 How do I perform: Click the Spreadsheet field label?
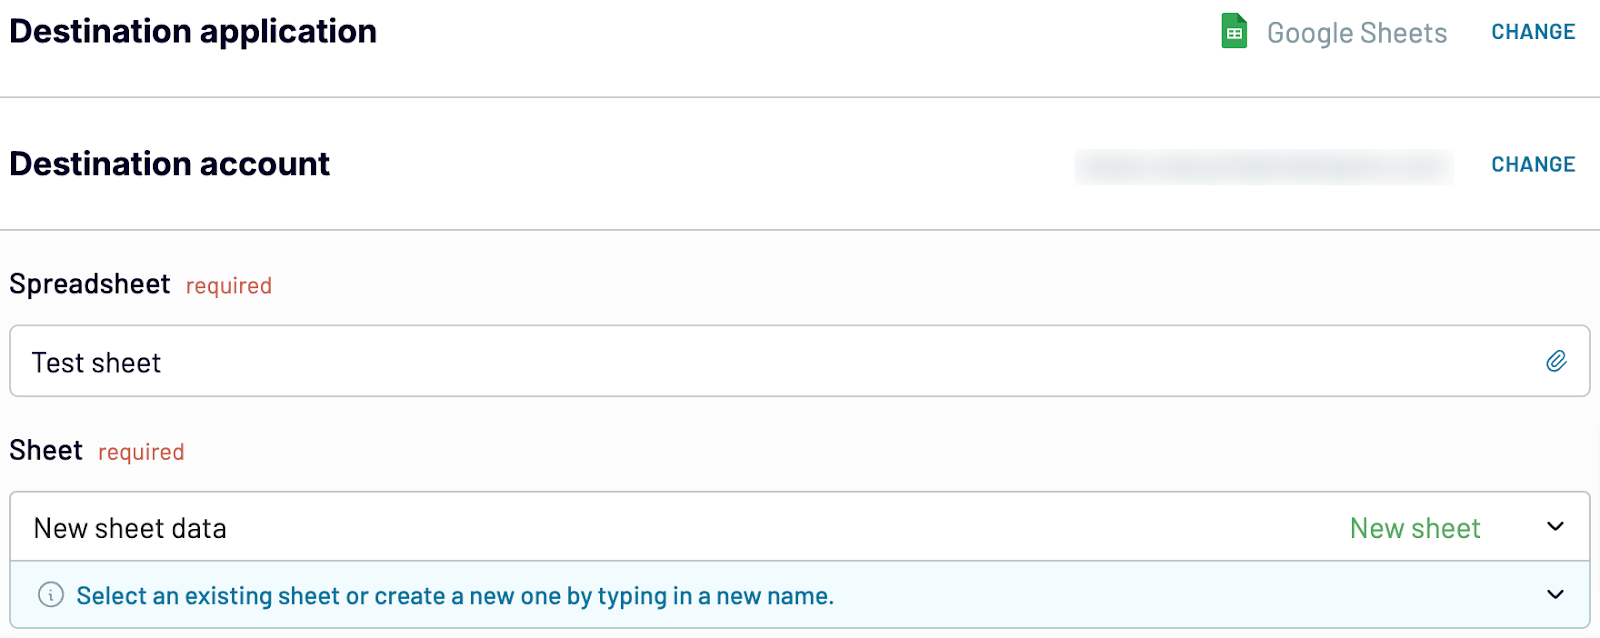90,284
